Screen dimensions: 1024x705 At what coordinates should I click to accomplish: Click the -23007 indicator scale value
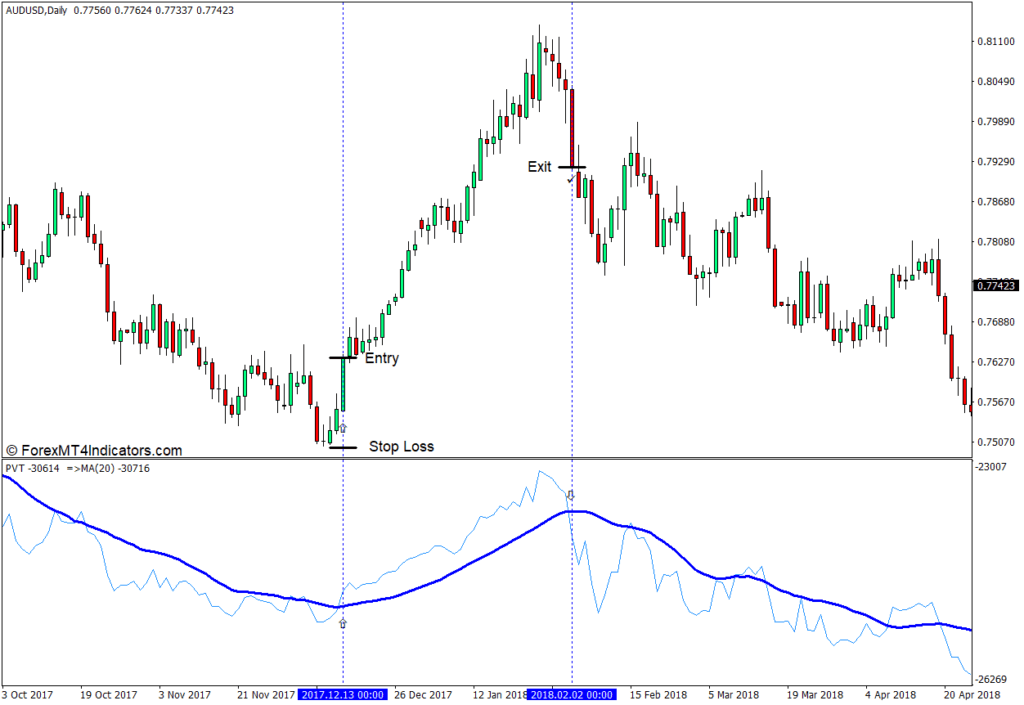[994, 466]
